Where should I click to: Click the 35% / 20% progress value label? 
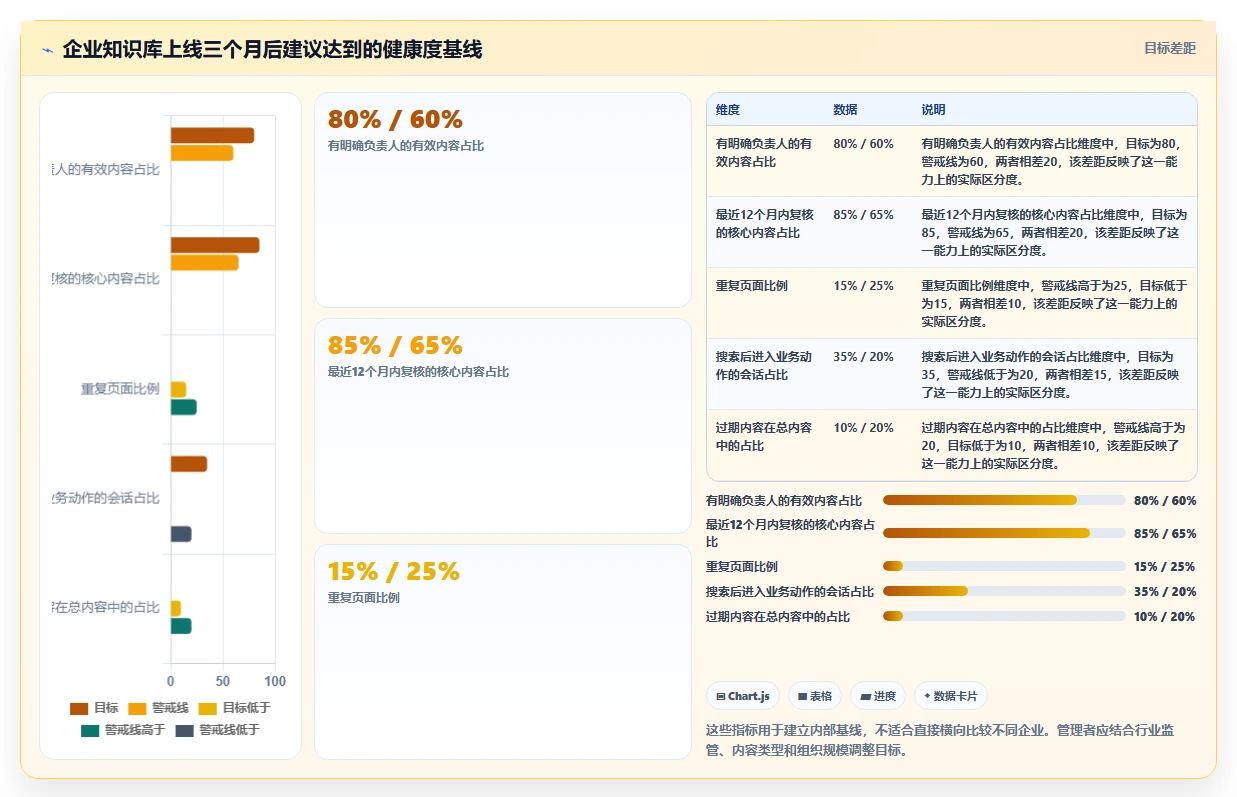click(x=1164, y=591)
